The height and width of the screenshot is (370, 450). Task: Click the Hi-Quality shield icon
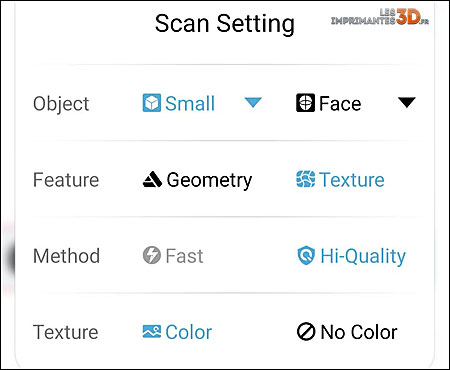click(306, 256)
